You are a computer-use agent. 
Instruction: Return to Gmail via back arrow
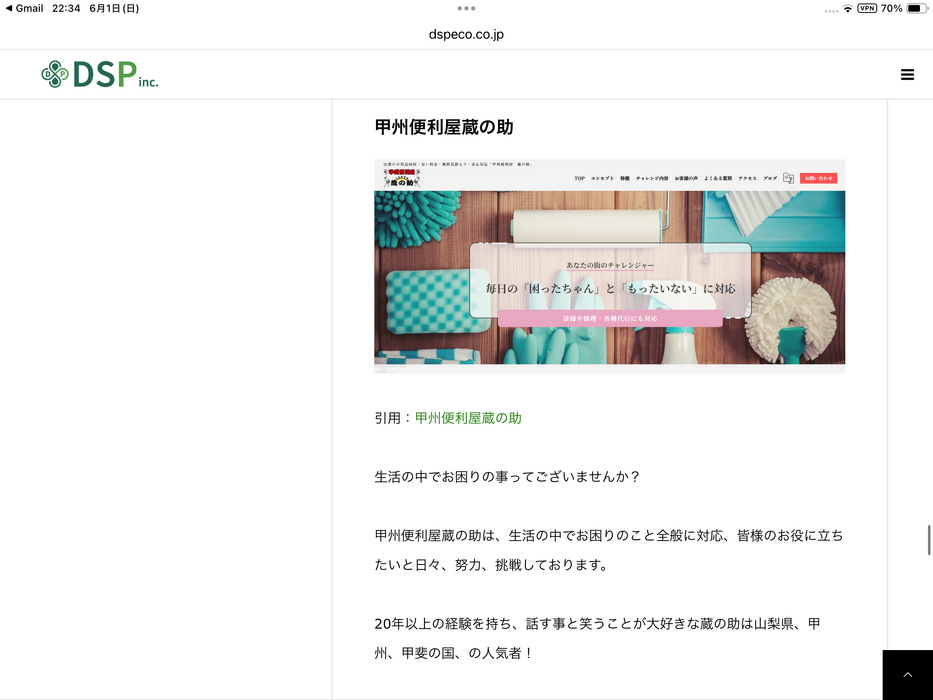tap(24, 8)
